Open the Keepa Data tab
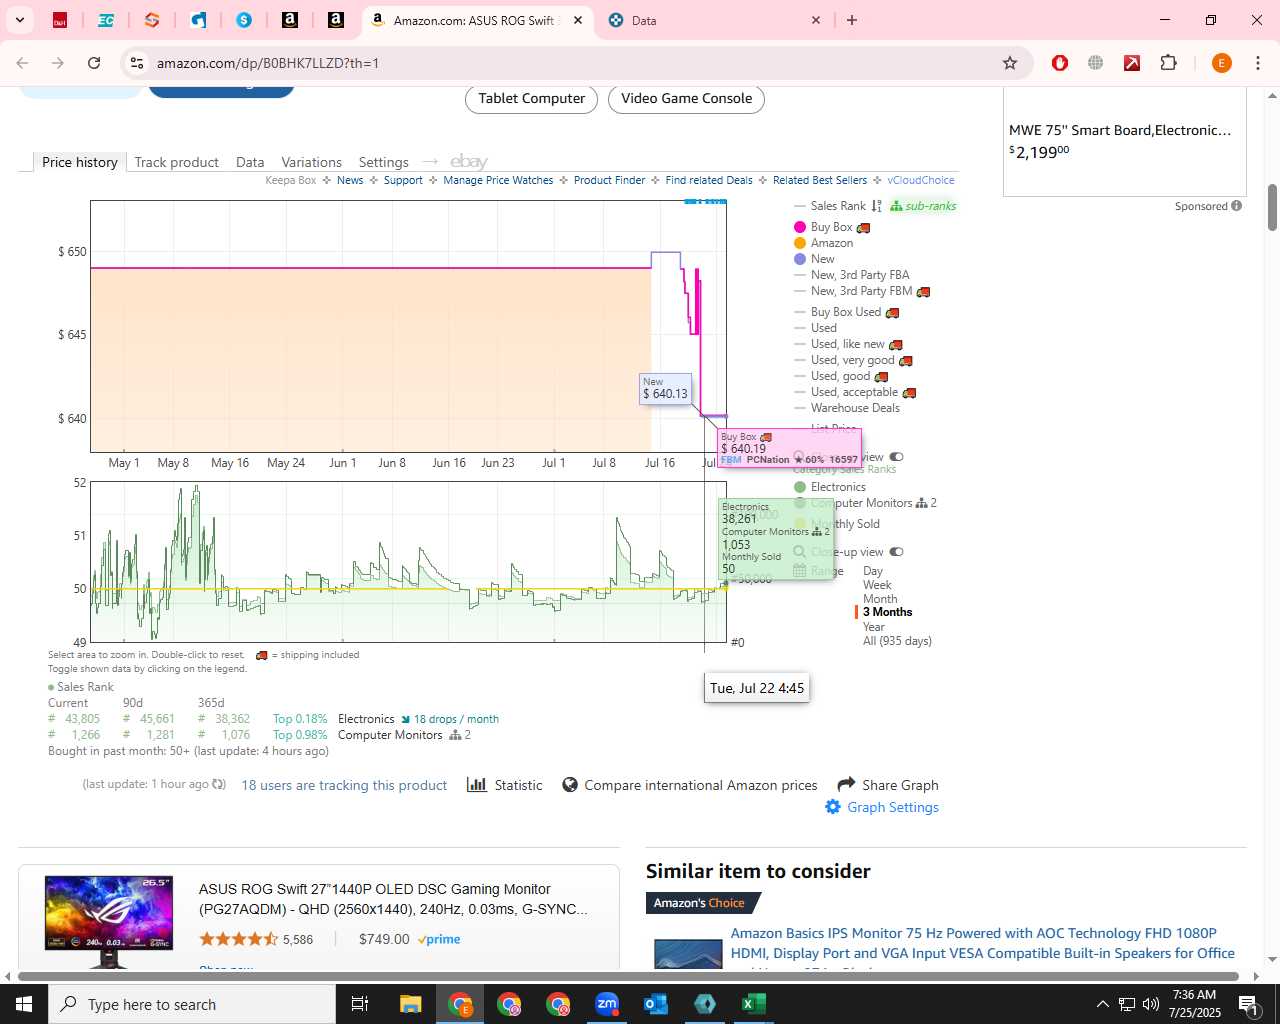This screenshot has width=1280, height=1024. click(x=250, y=162)
